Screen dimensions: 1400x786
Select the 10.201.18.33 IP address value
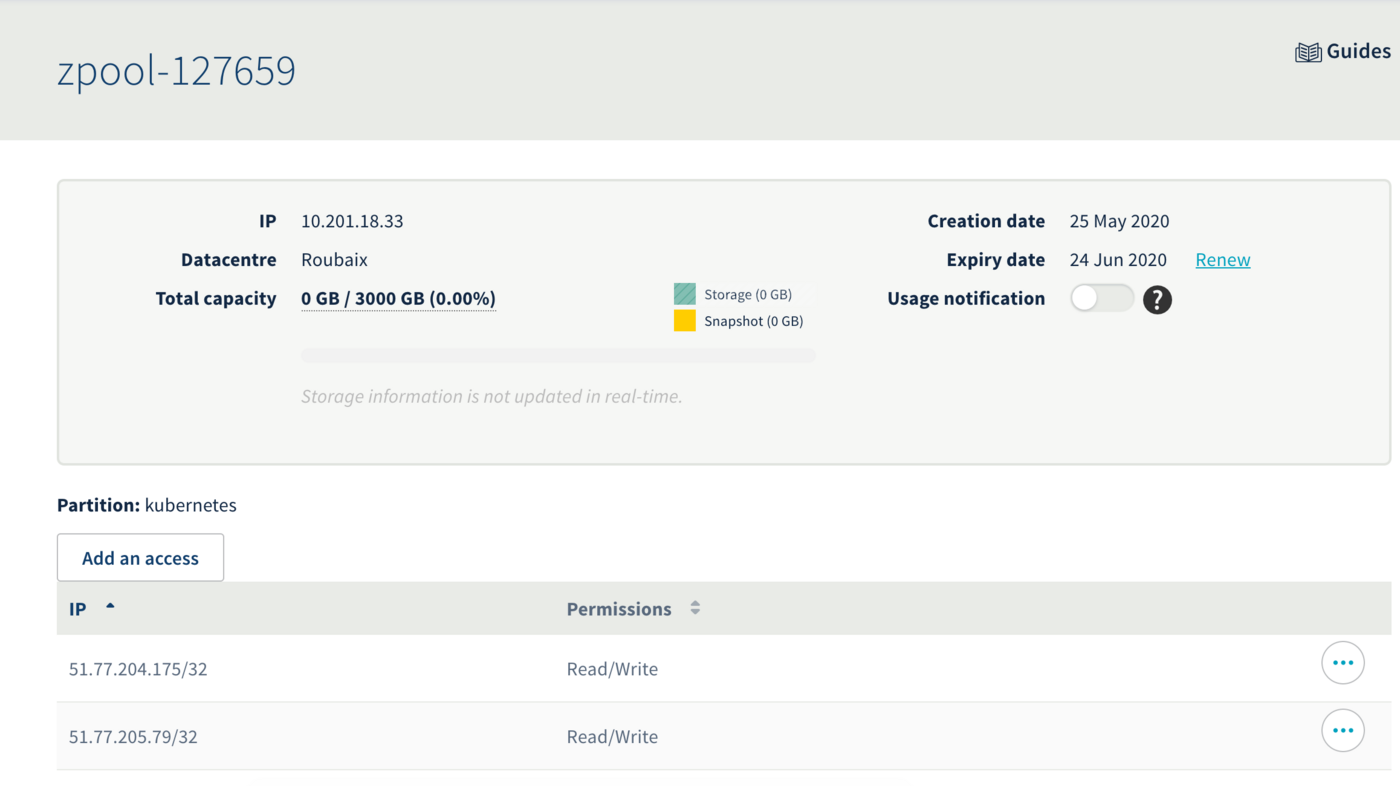tap(352, 222)
